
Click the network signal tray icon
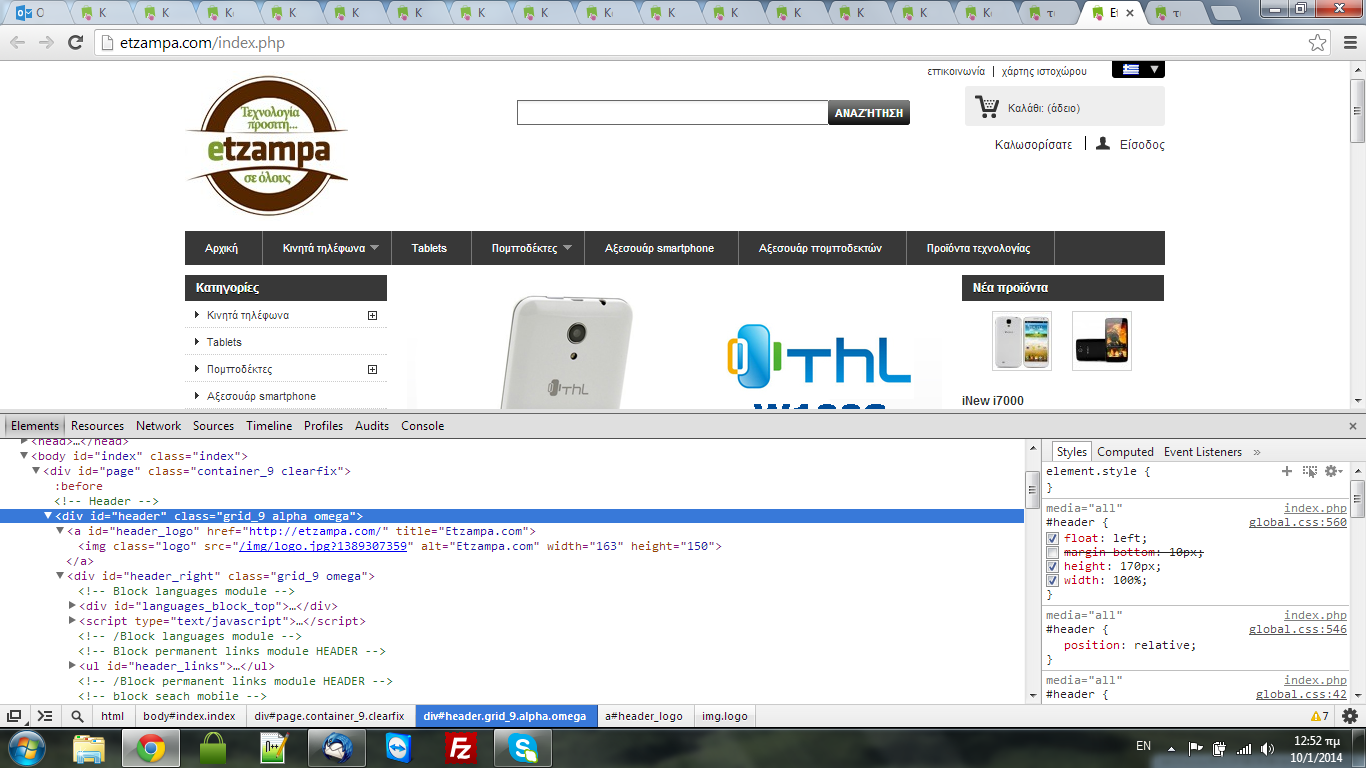click(x=1244, y=748)
